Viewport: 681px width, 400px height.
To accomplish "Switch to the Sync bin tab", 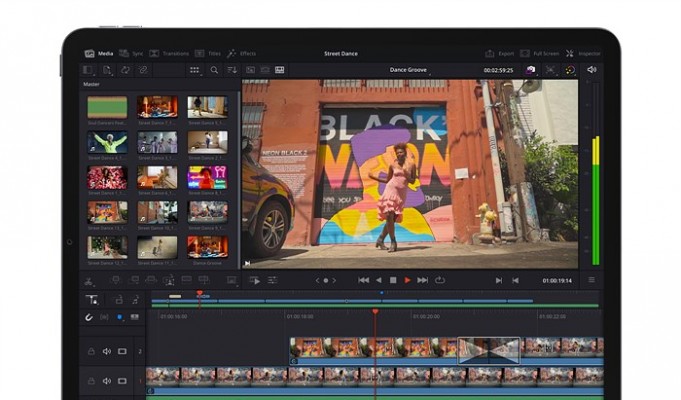I will click(x=131, y=53).
